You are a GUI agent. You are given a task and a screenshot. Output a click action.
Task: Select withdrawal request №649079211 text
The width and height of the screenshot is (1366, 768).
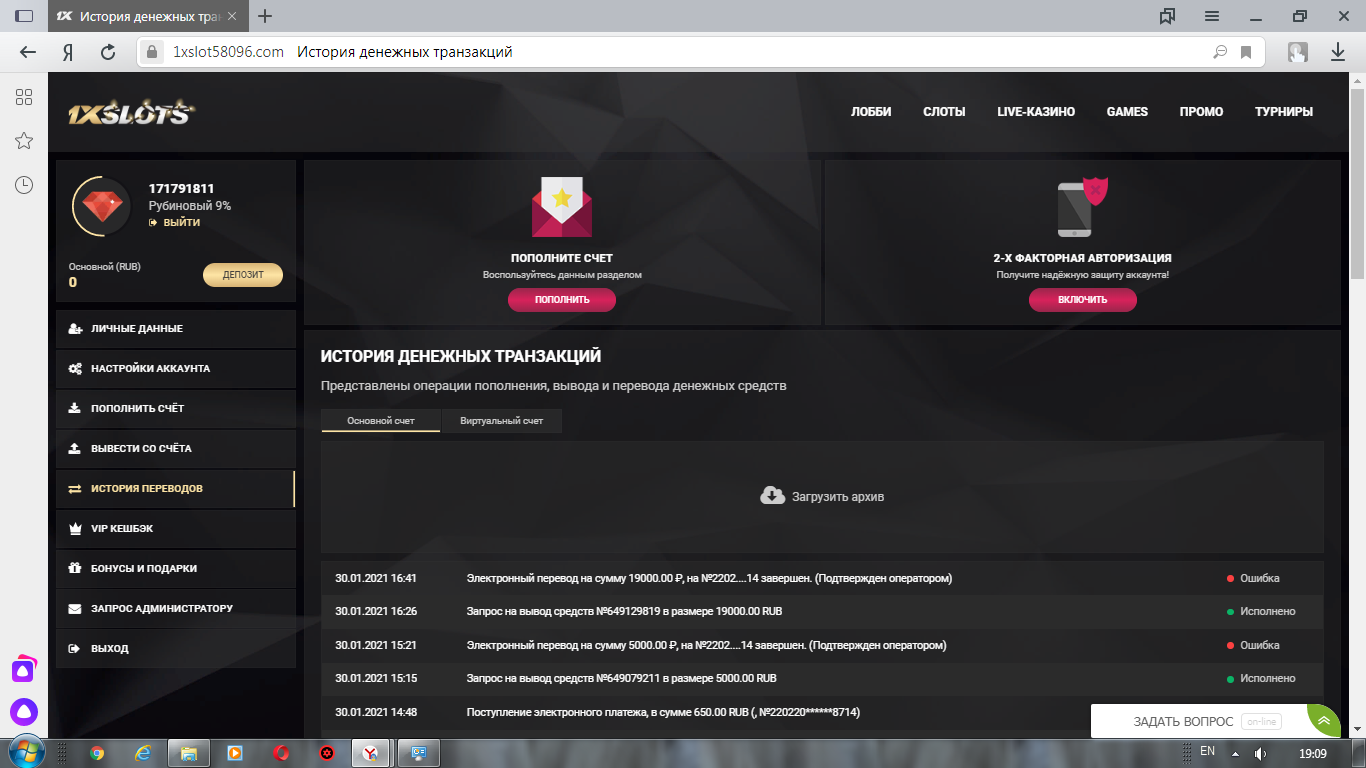(x=622, y=678)
